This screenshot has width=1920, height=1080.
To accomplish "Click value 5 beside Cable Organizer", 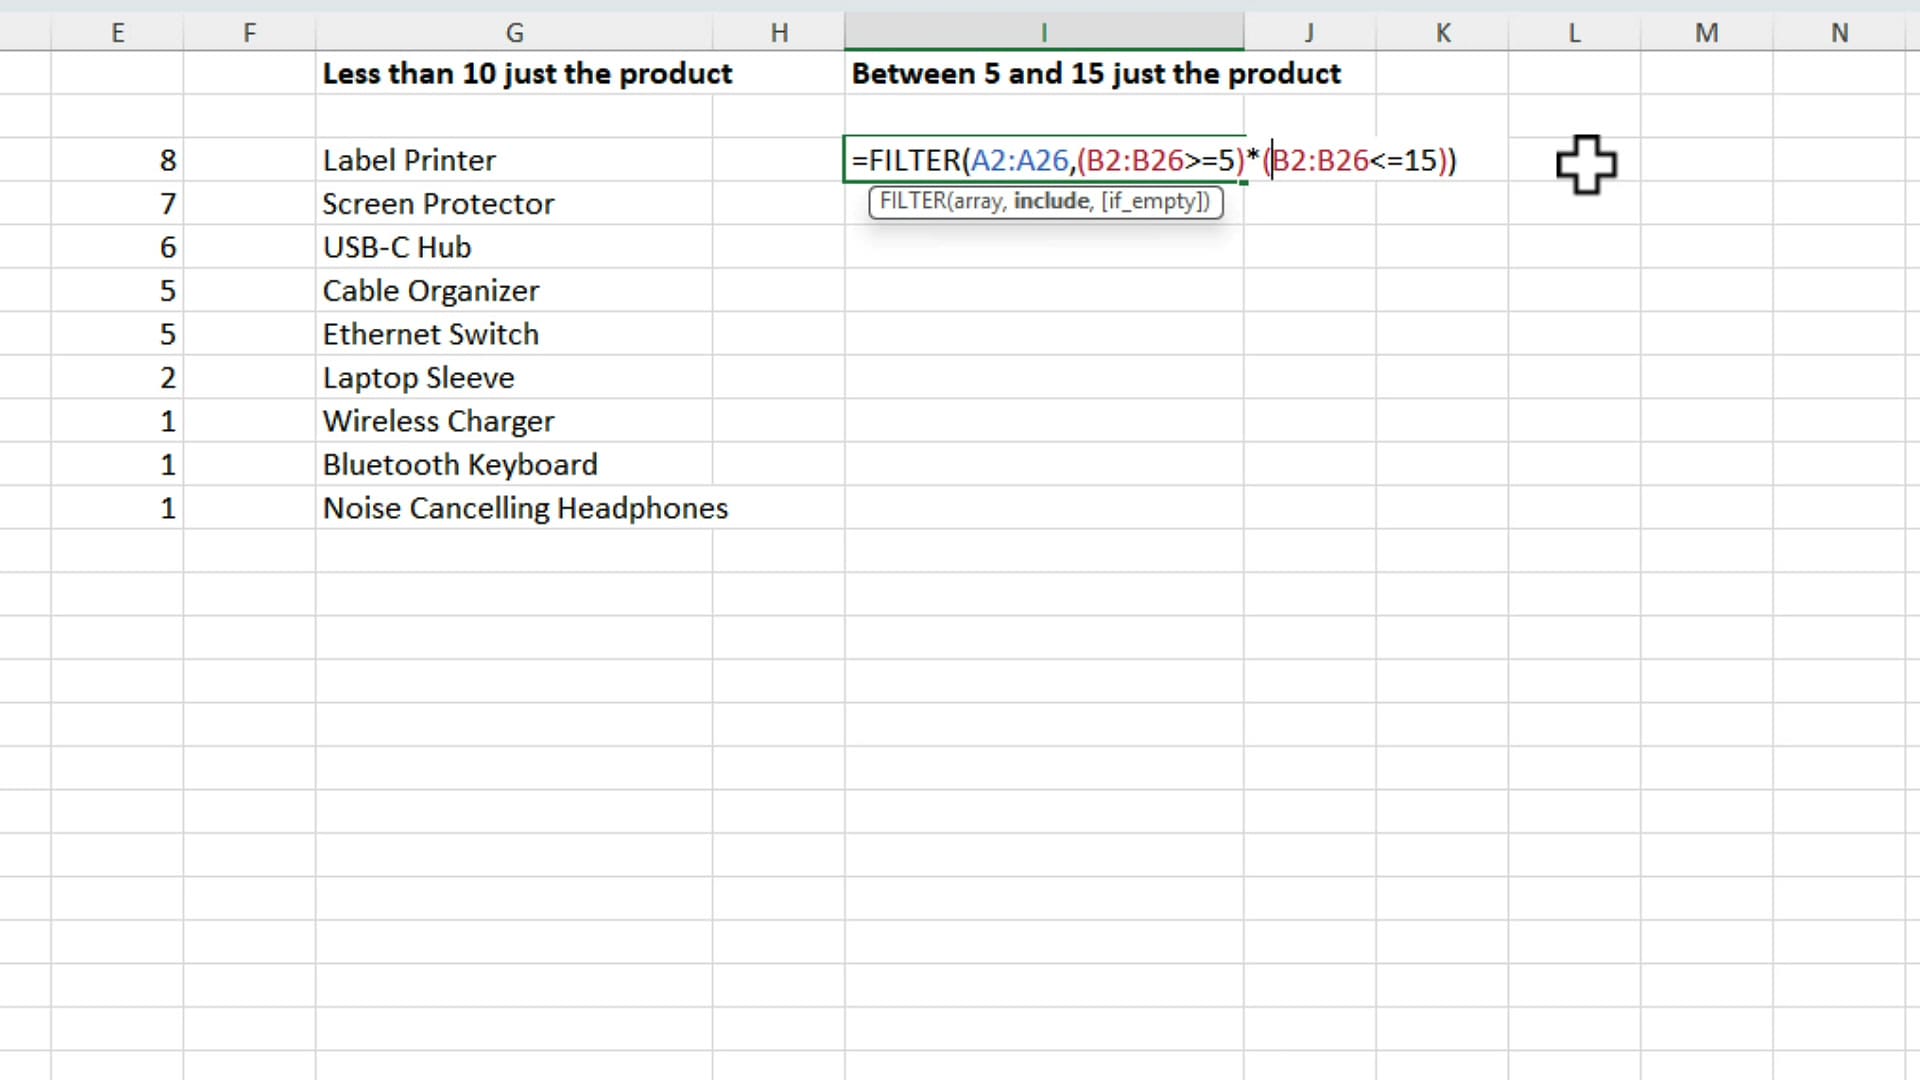I will pos(117,290).
